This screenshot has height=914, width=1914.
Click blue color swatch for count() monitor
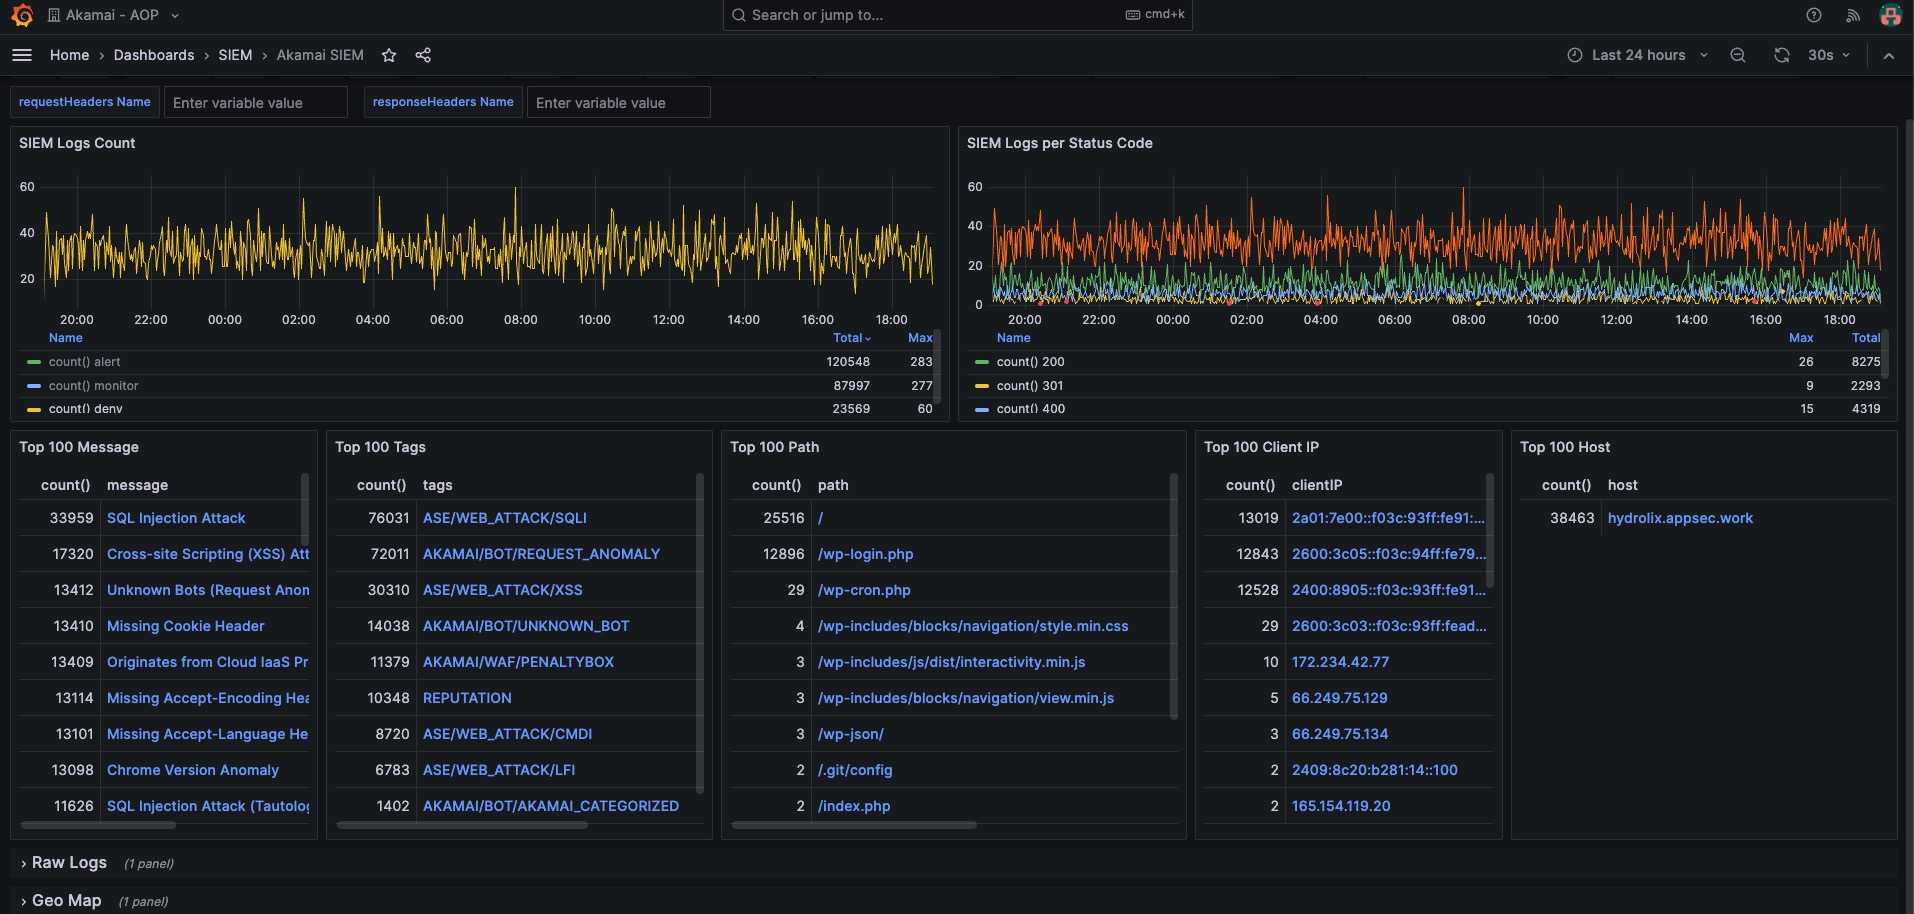(34, 386)
